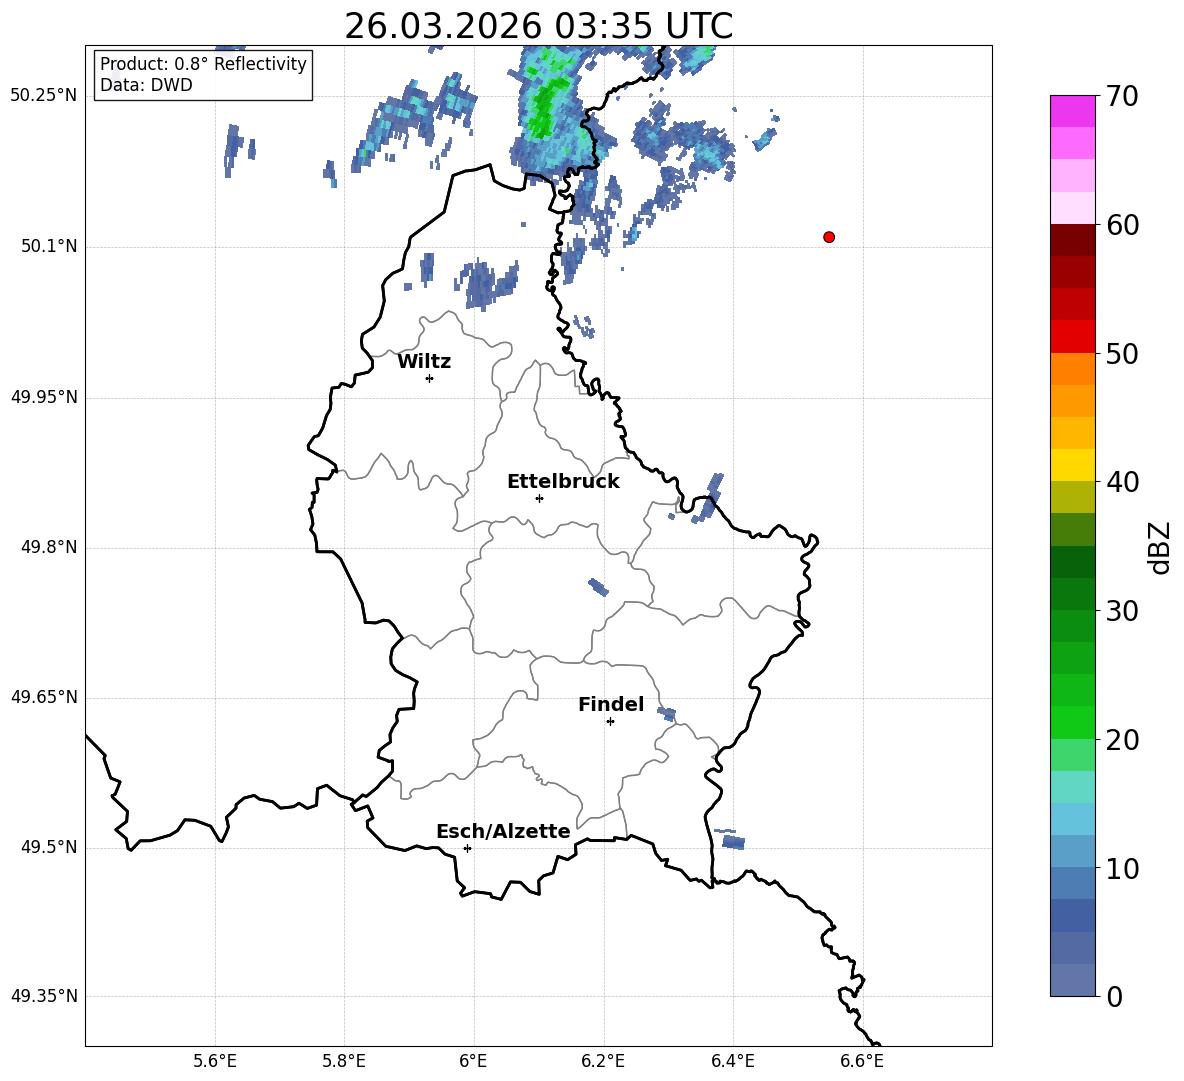This screenshot has width=1184, height=1081.
Task: Click the 49.35°N latitude label
Action: pos(43,996)
